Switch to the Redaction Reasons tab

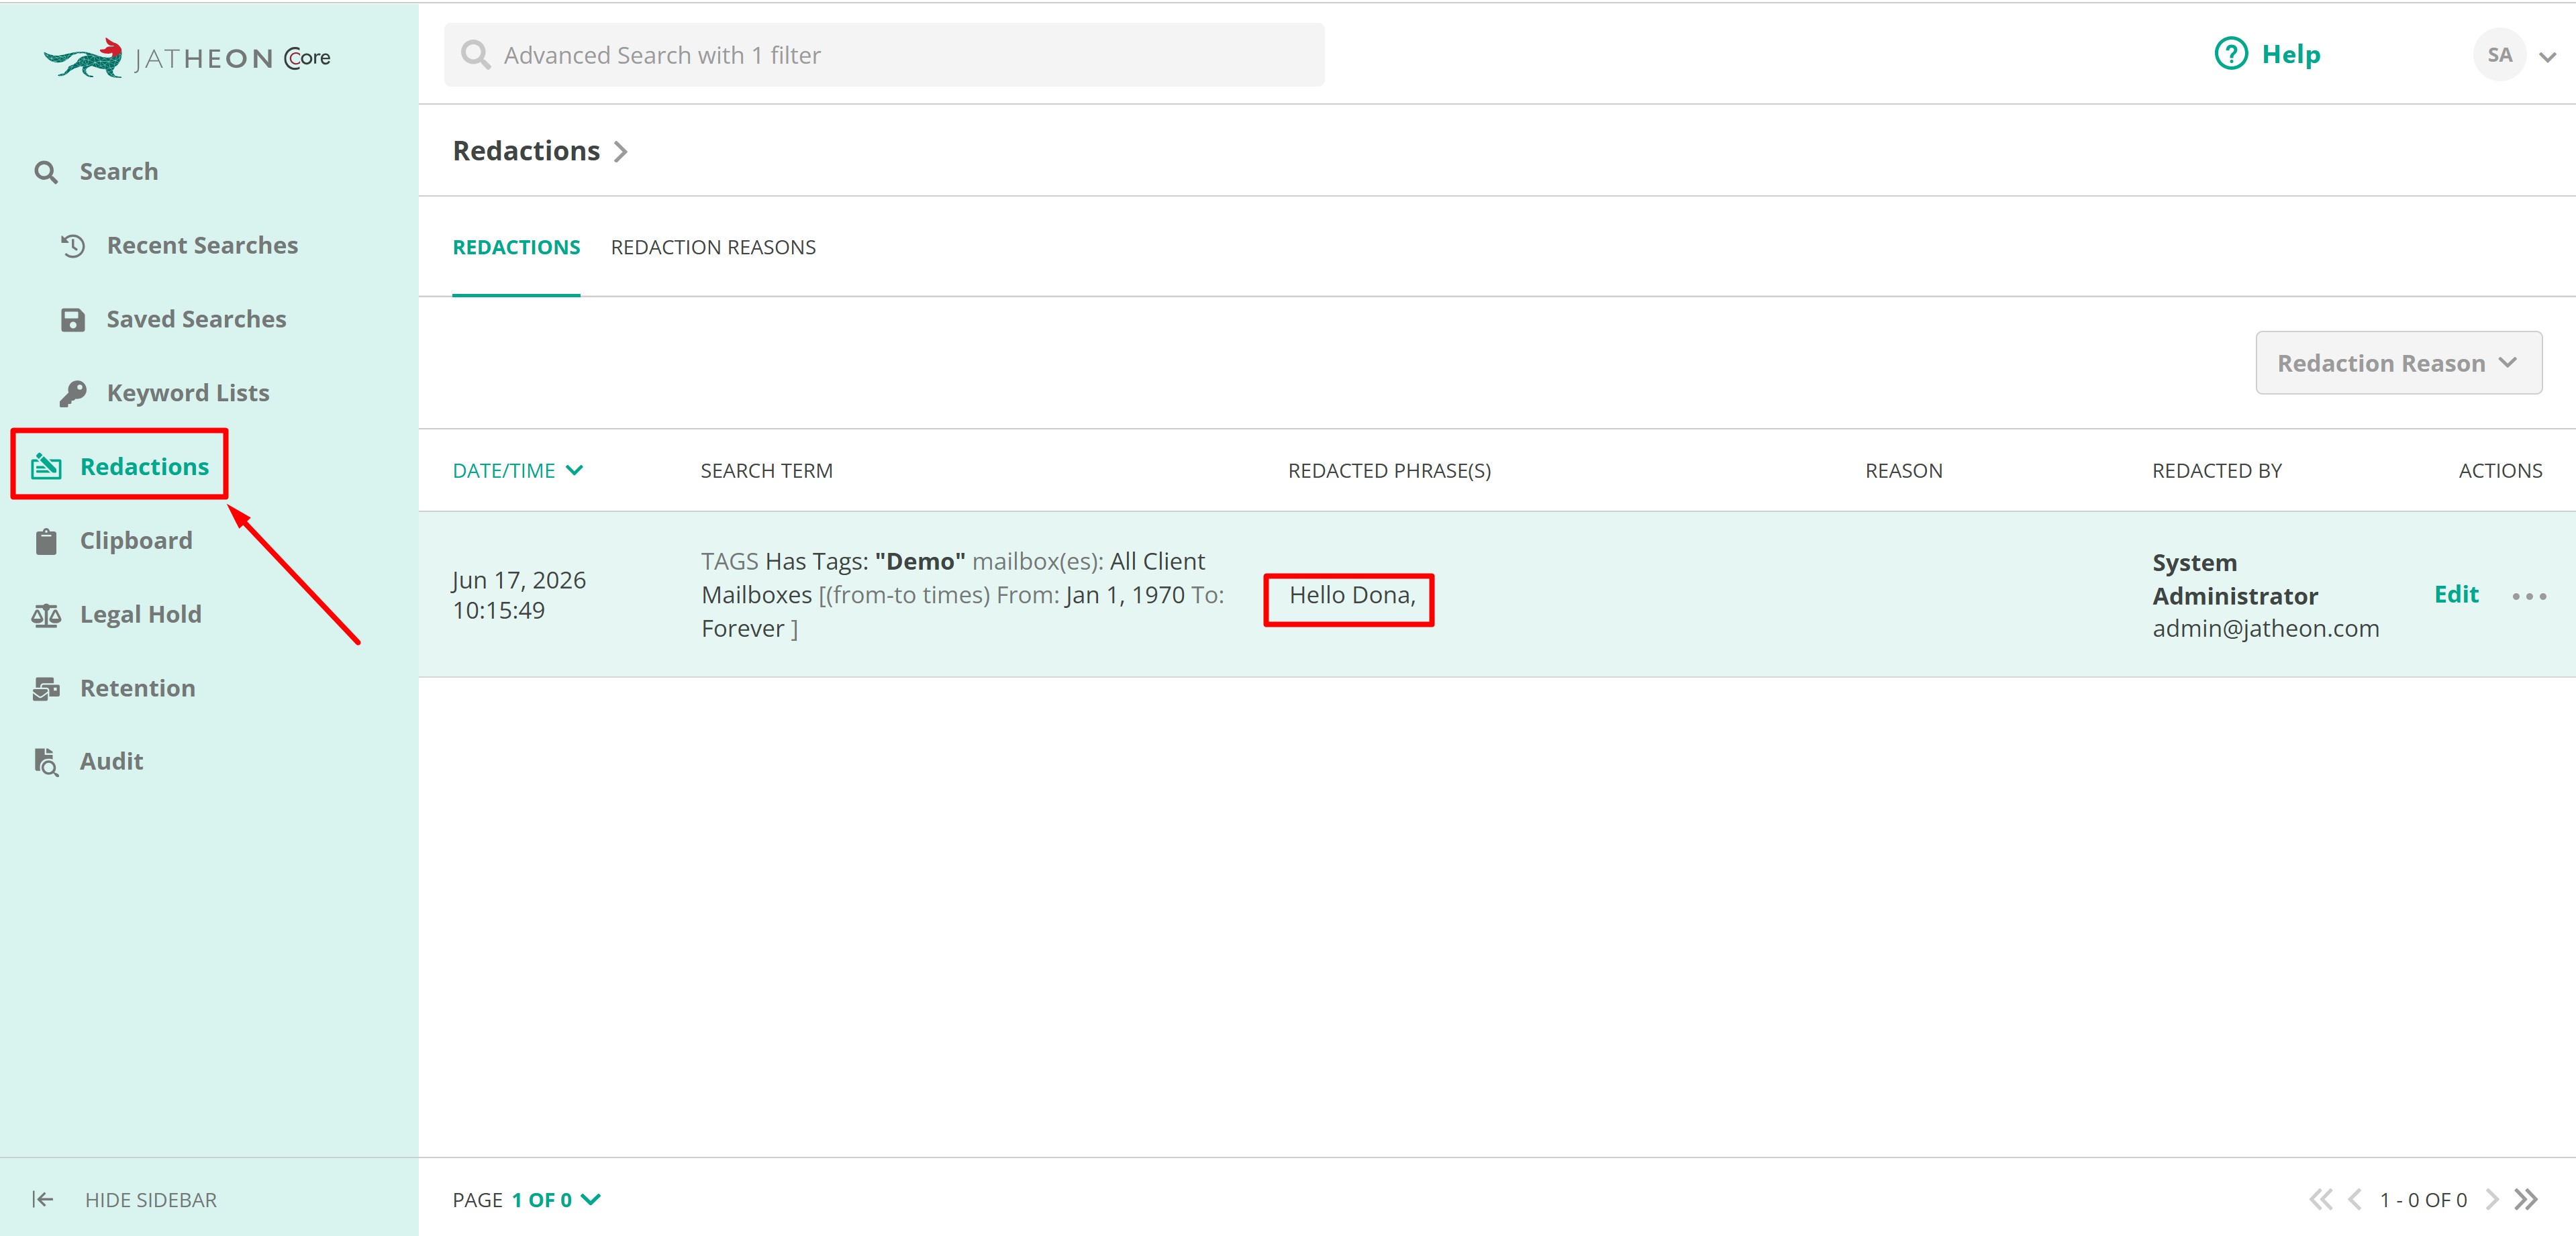click(x=713, y=247)
